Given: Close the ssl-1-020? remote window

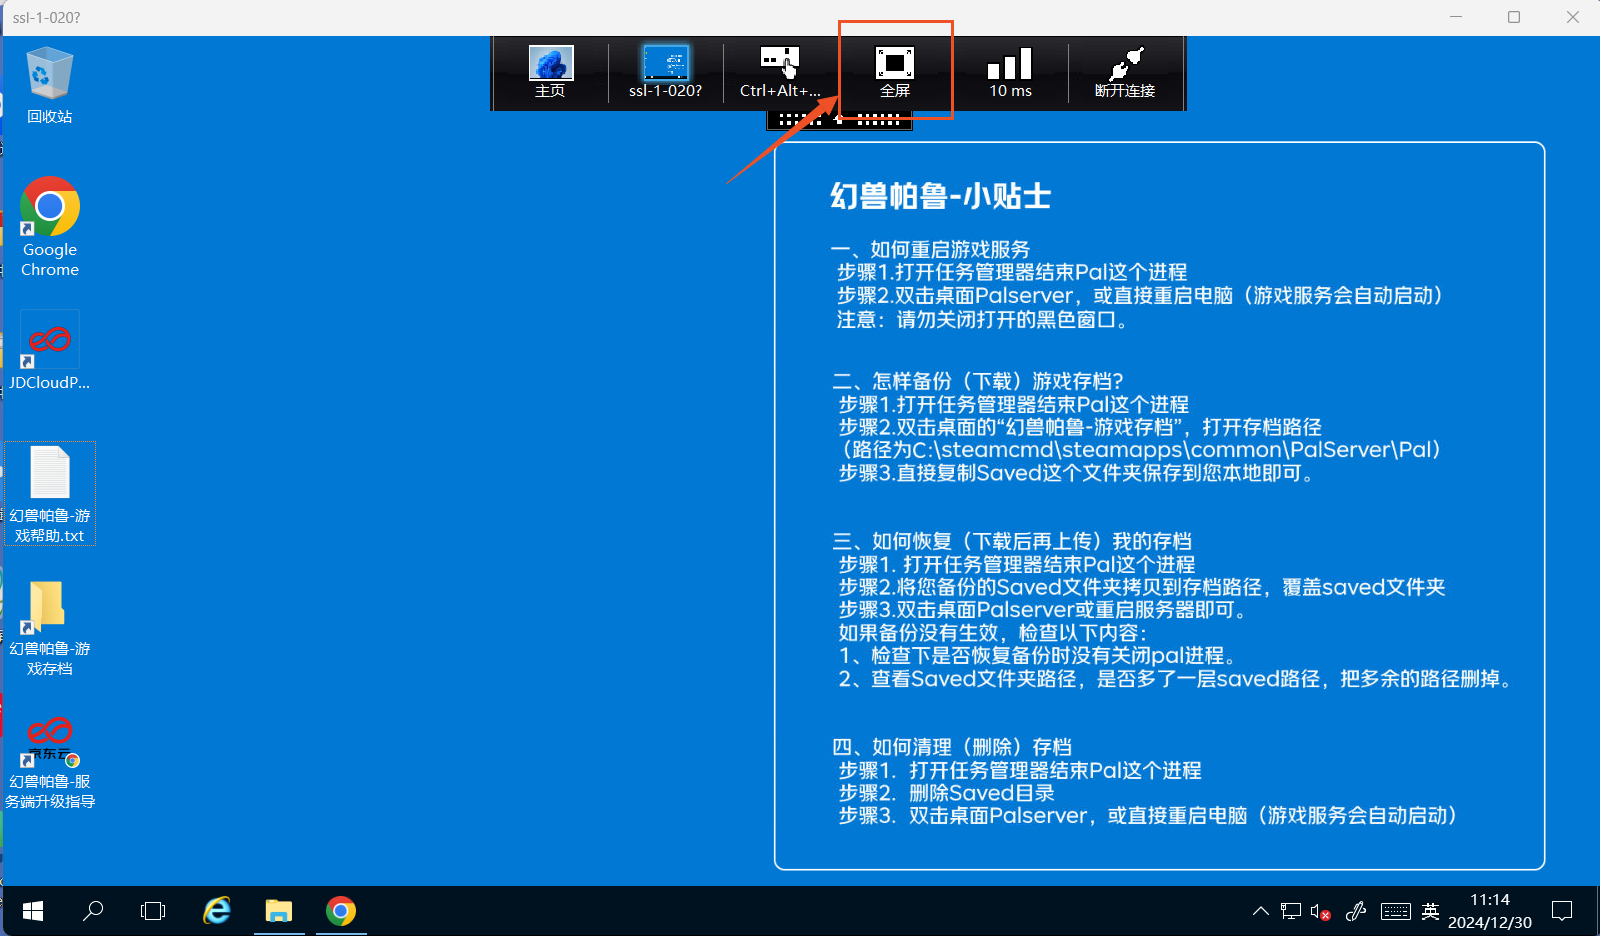Looking at the screenshot, I should pyautogui.click(x=1572, y=17).
